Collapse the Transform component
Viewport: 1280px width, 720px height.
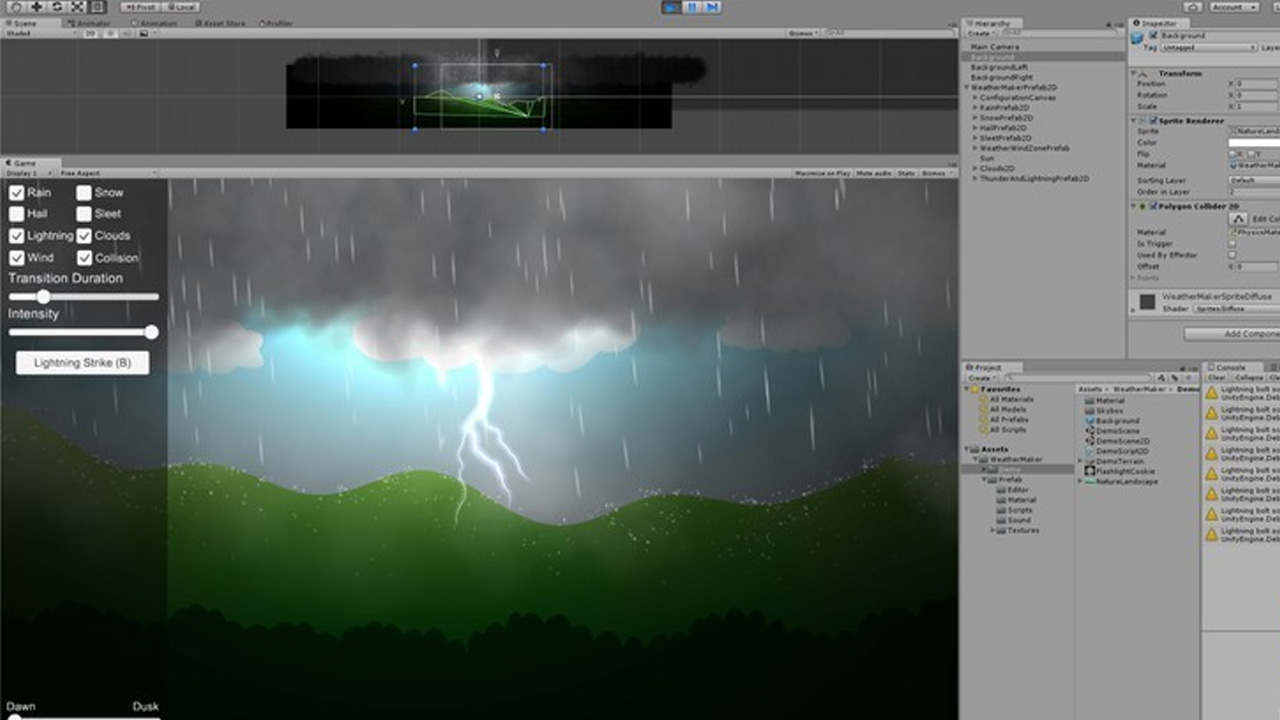point(1135,73)
